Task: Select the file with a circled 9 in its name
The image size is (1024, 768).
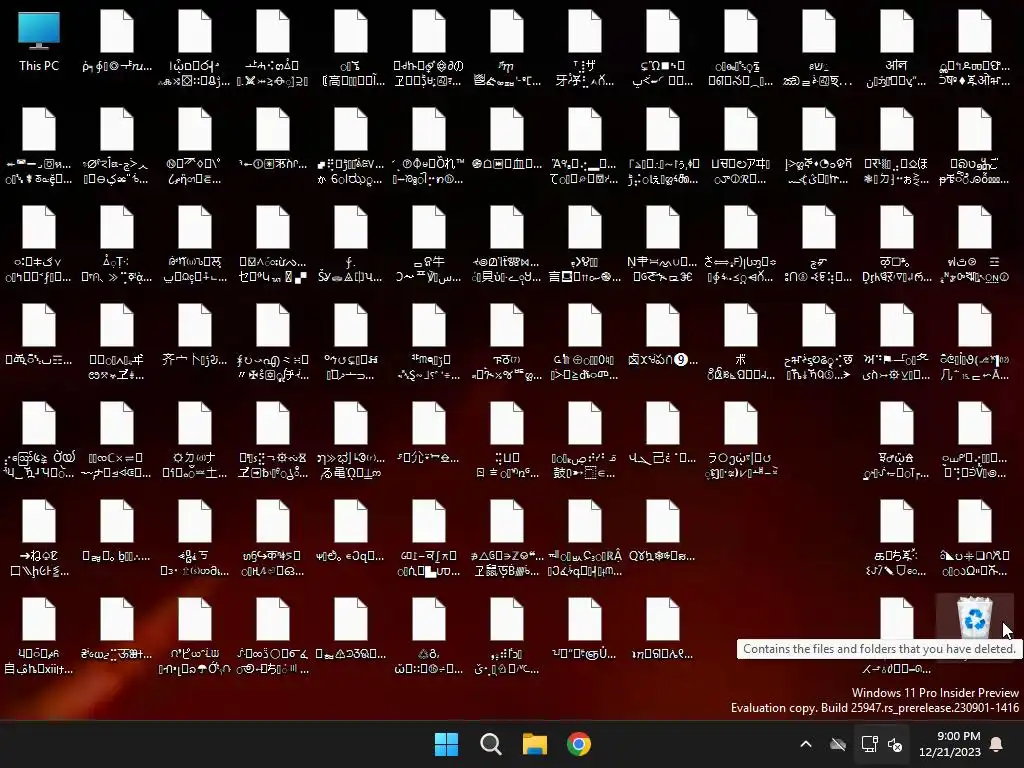Action: click(663, 336)
